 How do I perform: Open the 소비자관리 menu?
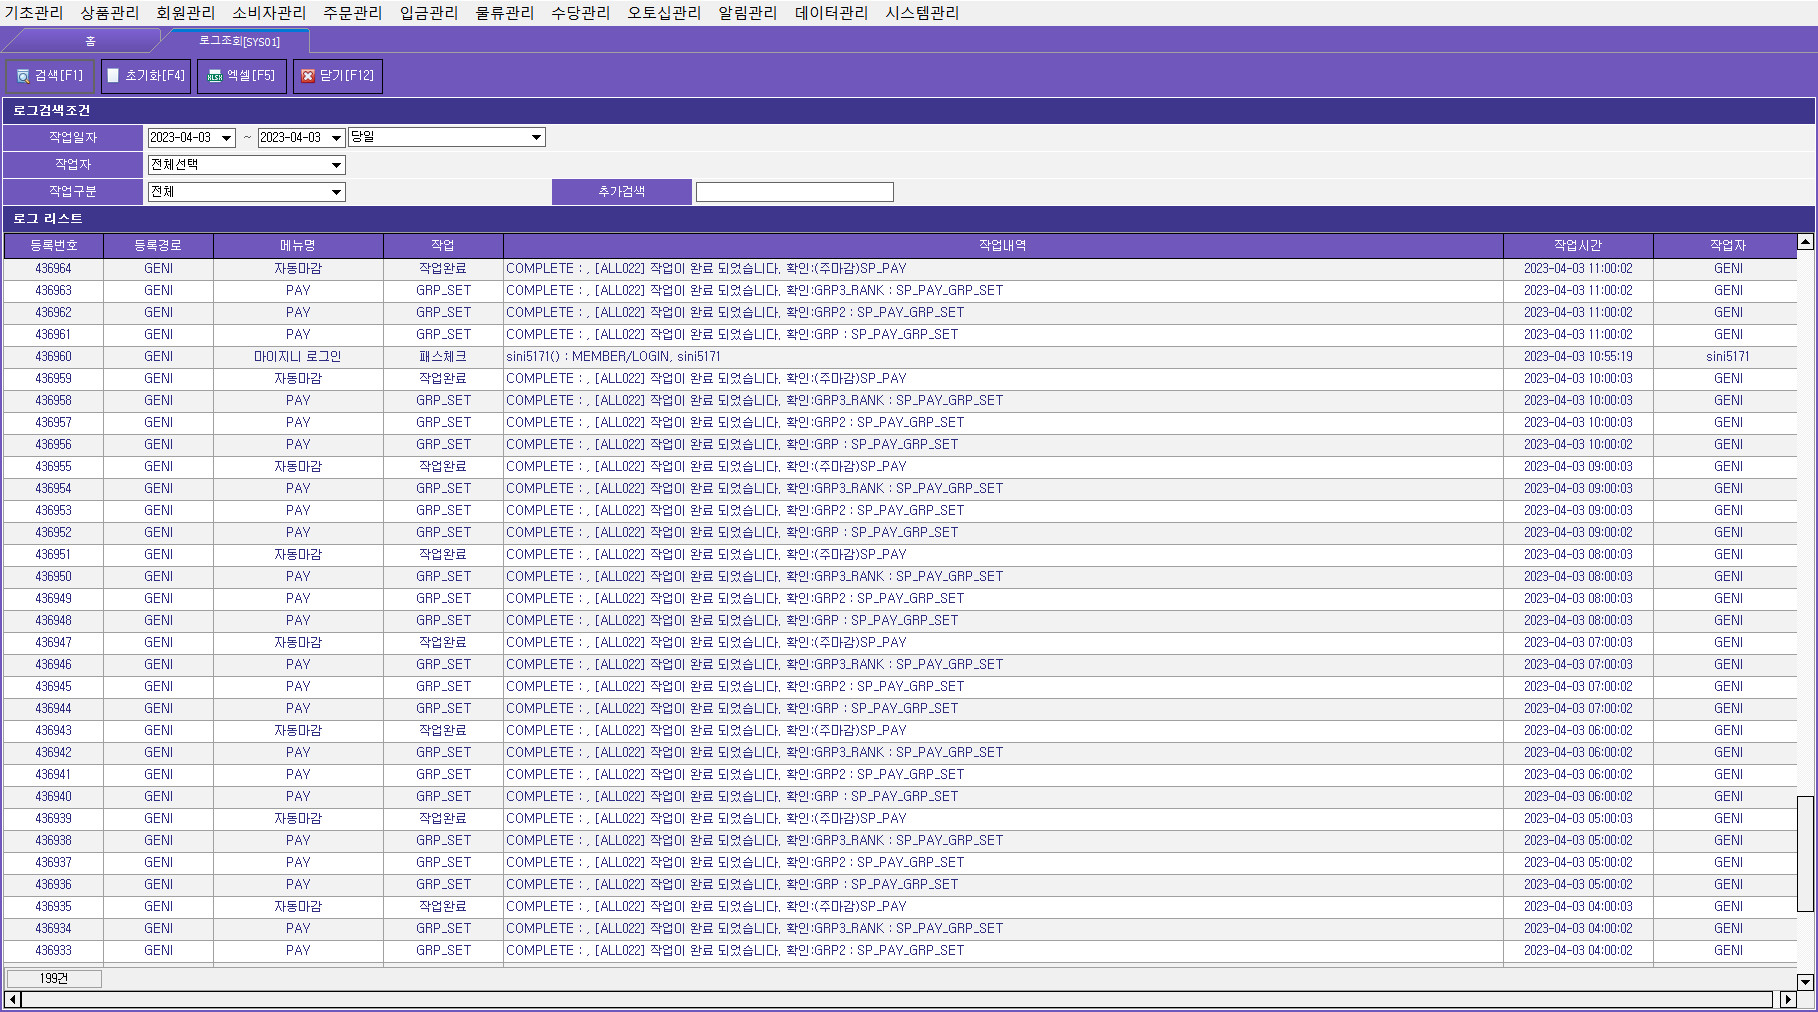269,13
